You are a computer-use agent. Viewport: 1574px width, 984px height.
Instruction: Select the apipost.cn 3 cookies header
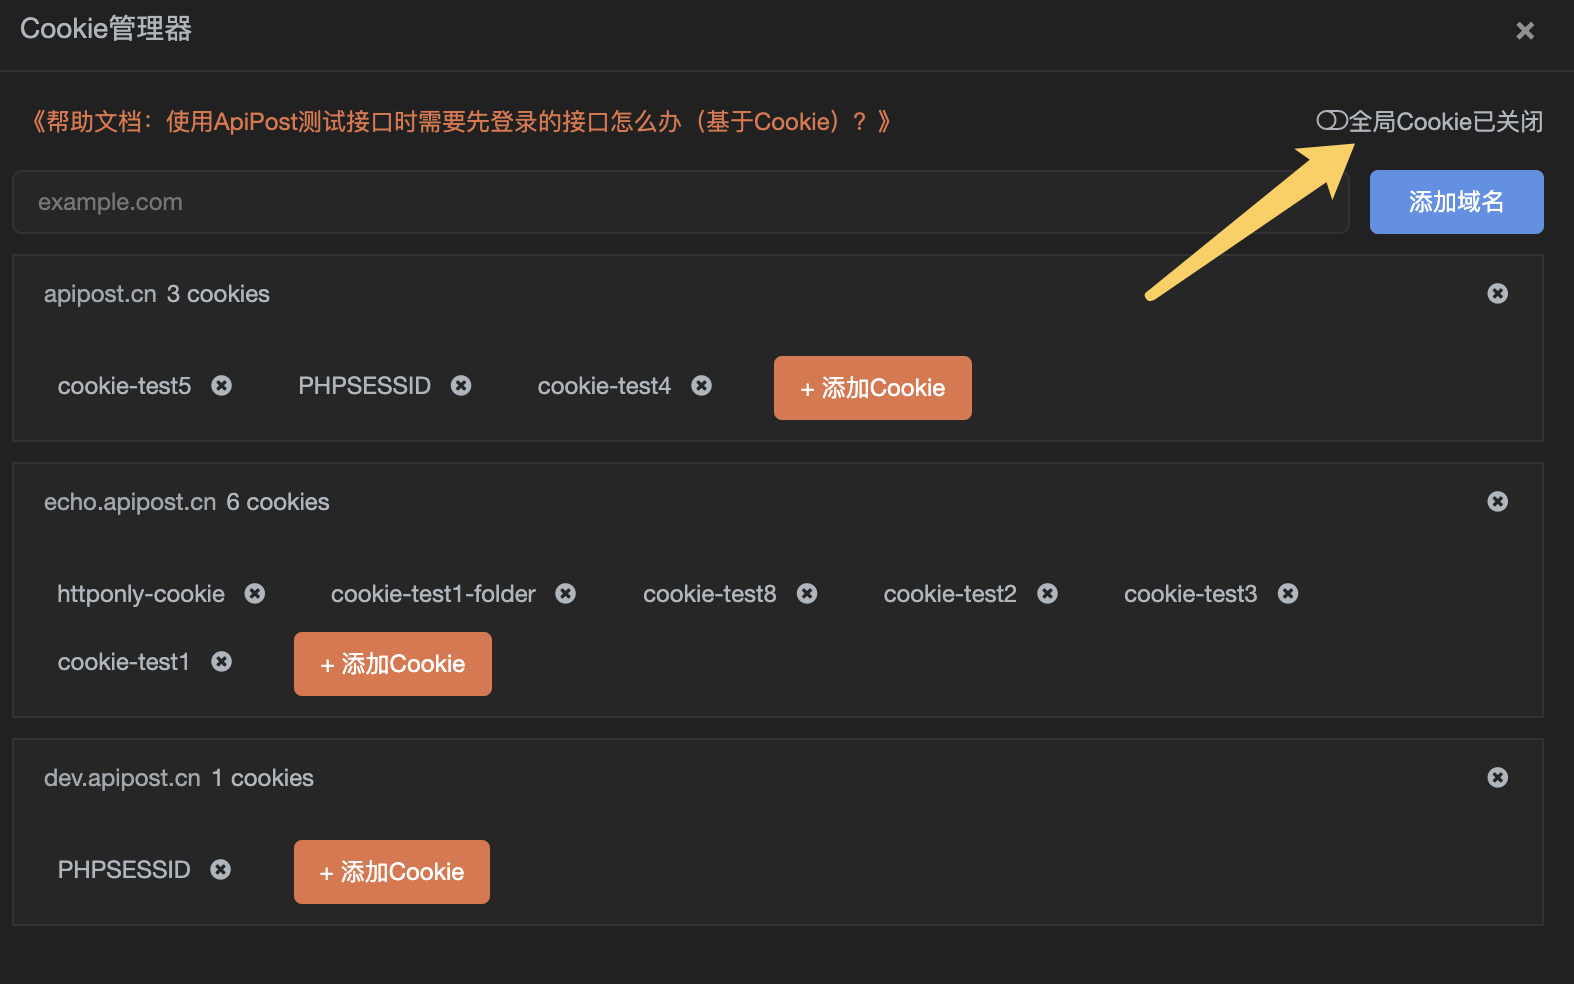(x=157, y=294)
